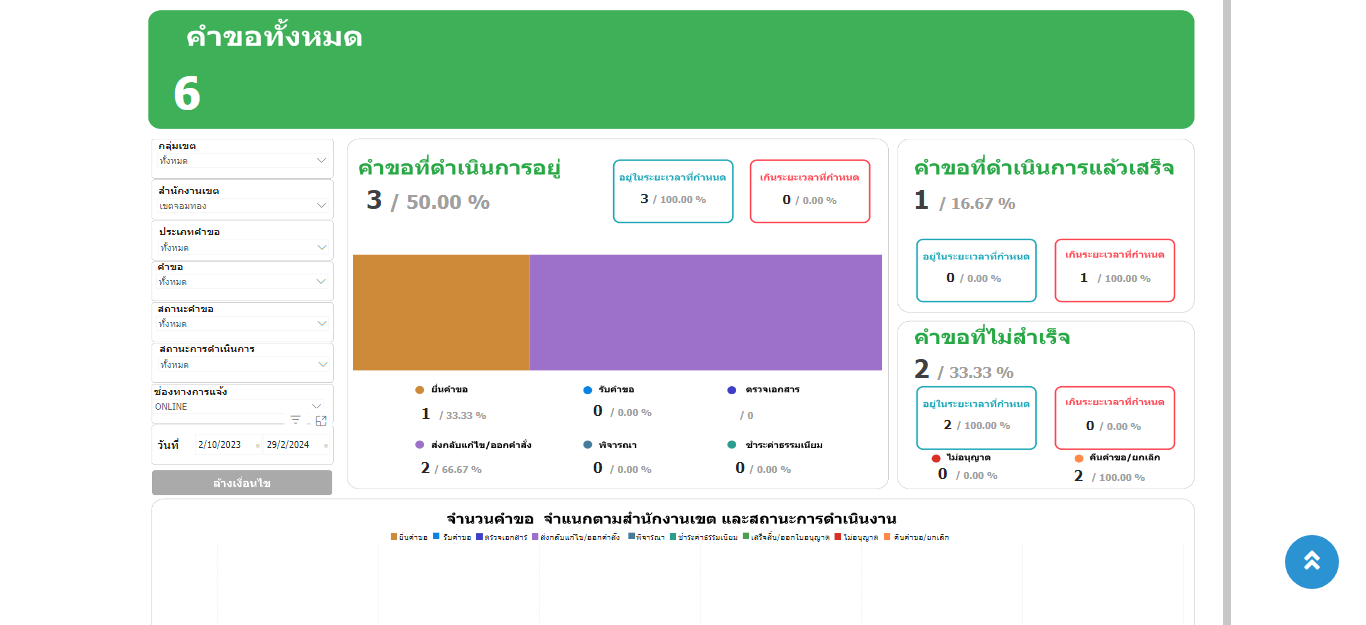This screenshot has width=1366, height=625.
Task: Expand the กลุ่มเขต dropdown
Action: point(321,160)
